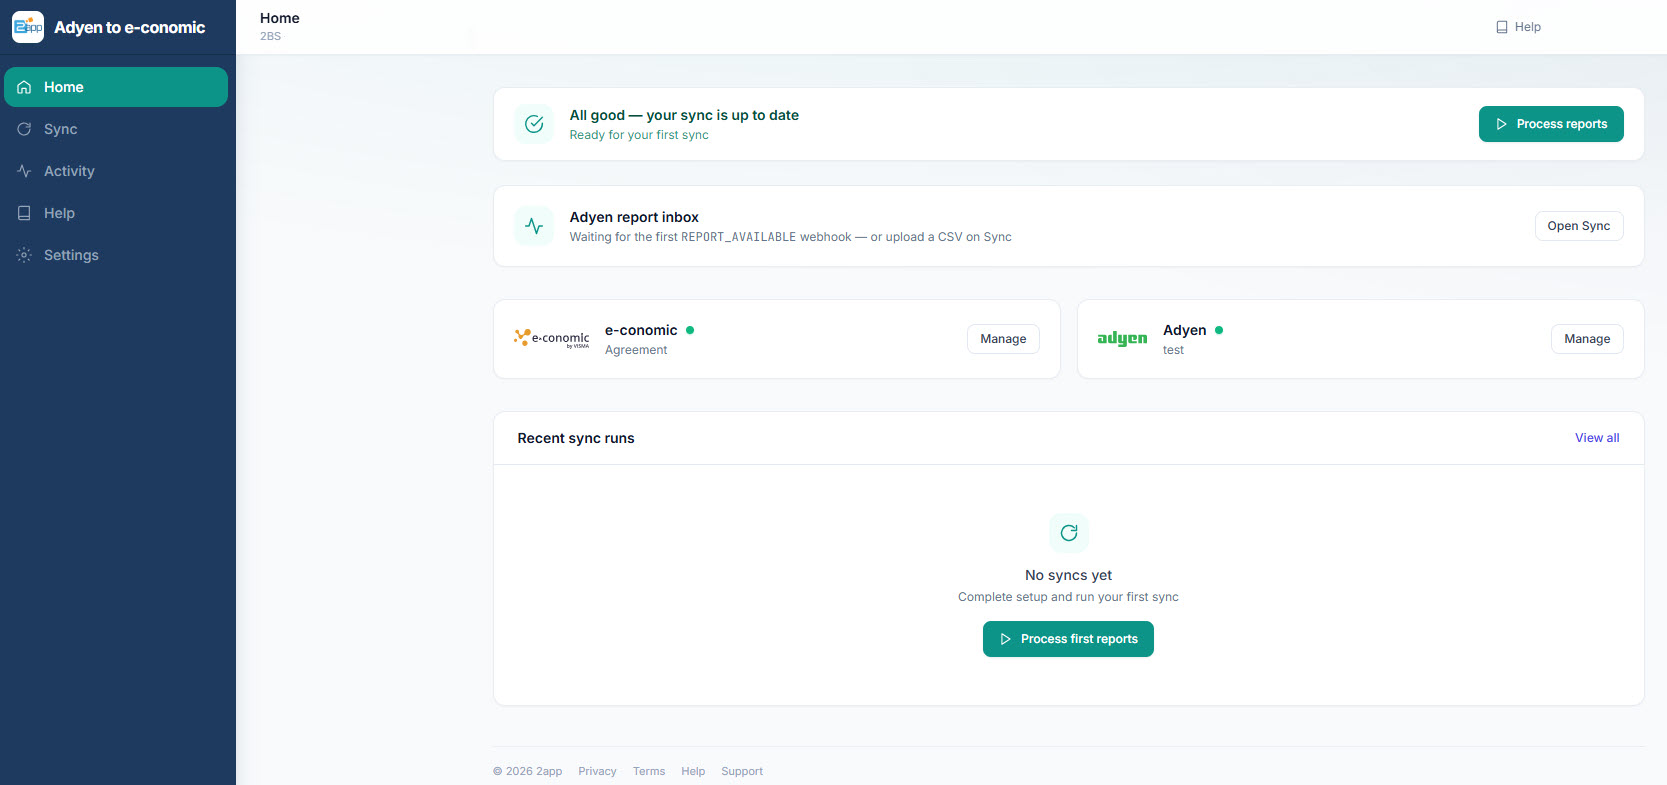1667x785 pixels.
Task: Click the 'No syncs yet' text
Action: pyautogui.click(x=1068, y=575)
